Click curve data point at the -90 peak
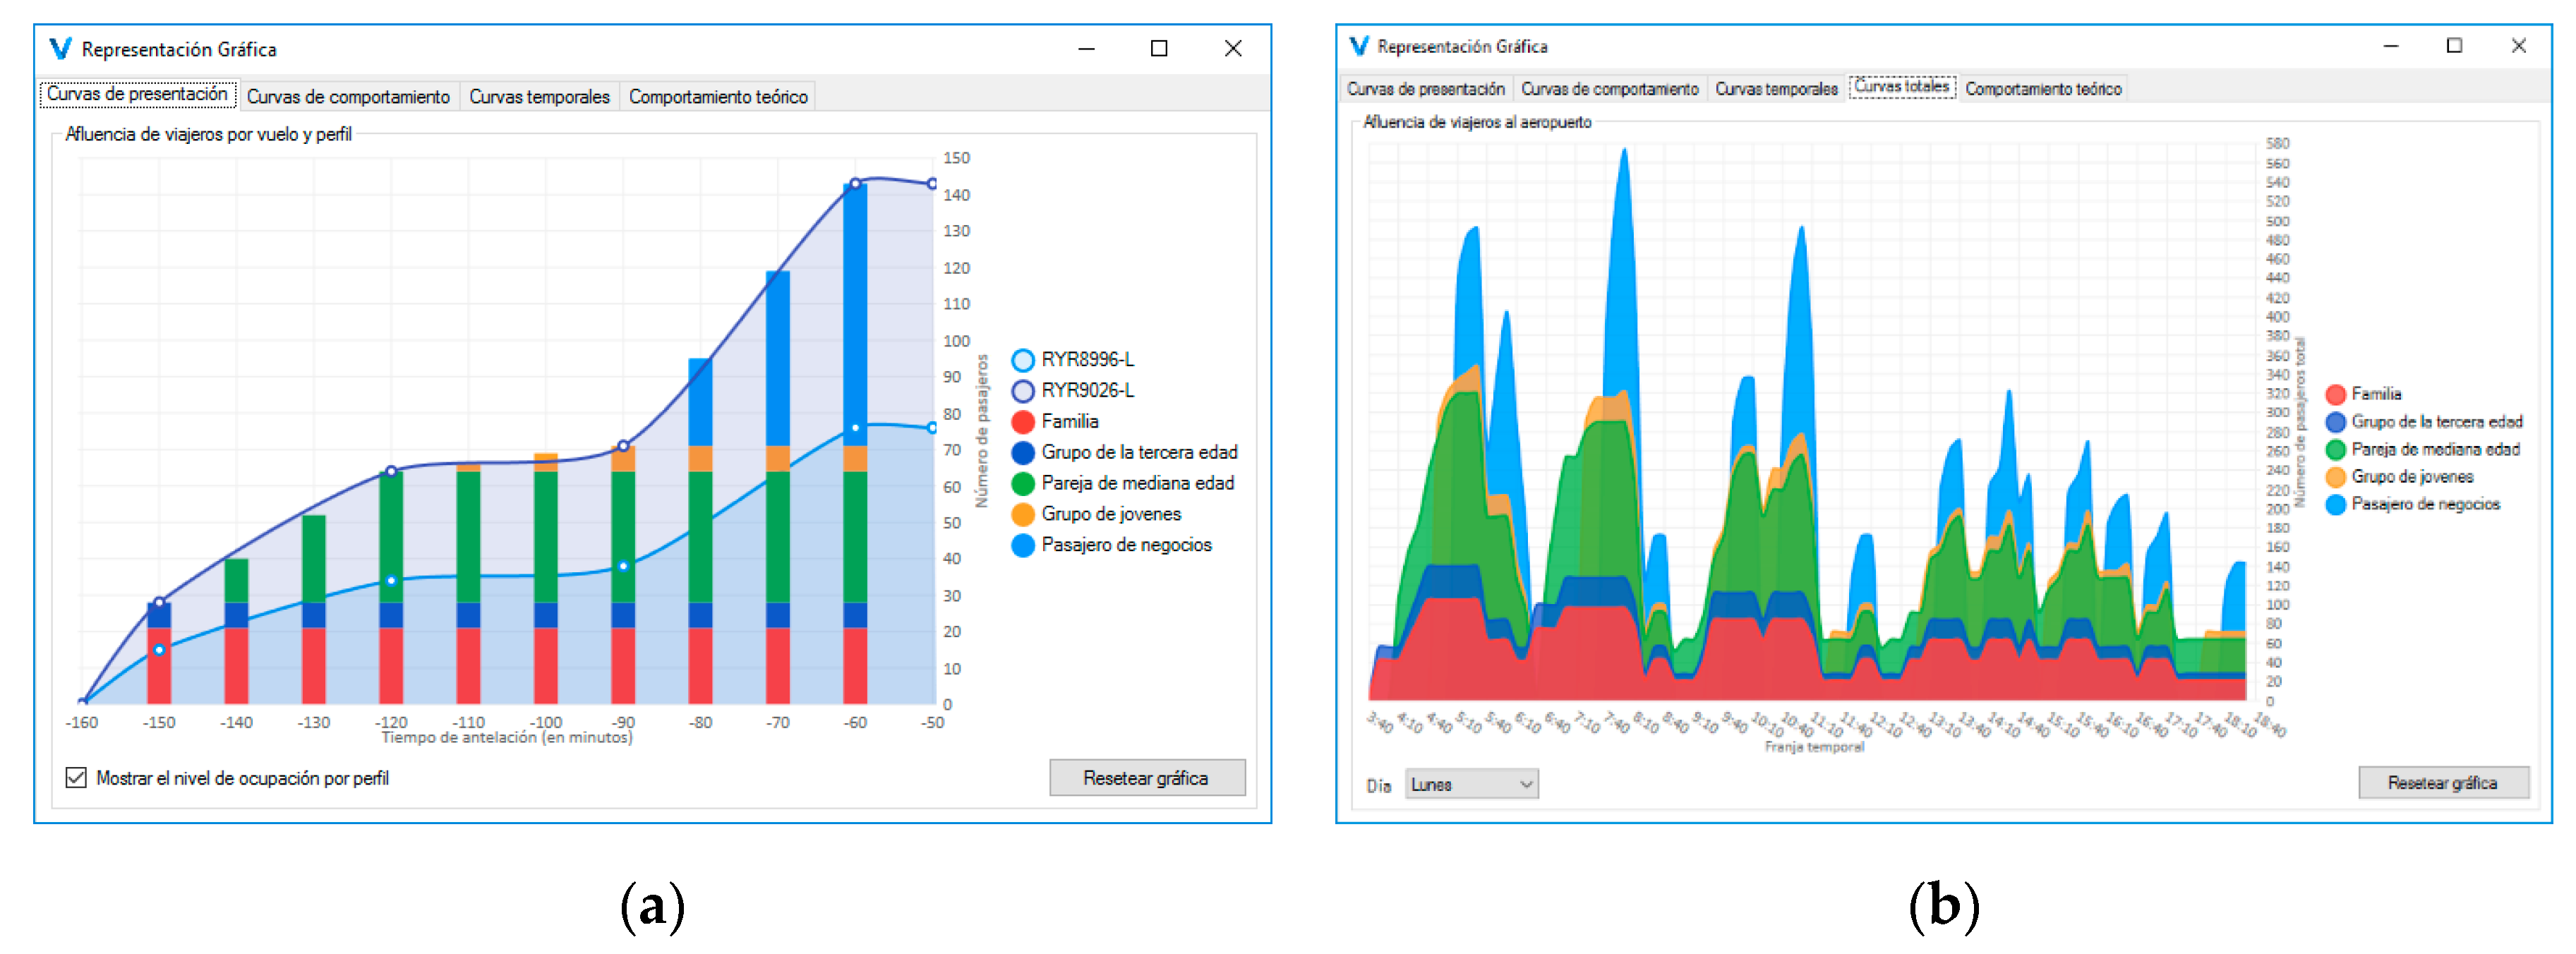Viewport: 2576px width, 954px height. pyautogui.click(x=623, y=446)
